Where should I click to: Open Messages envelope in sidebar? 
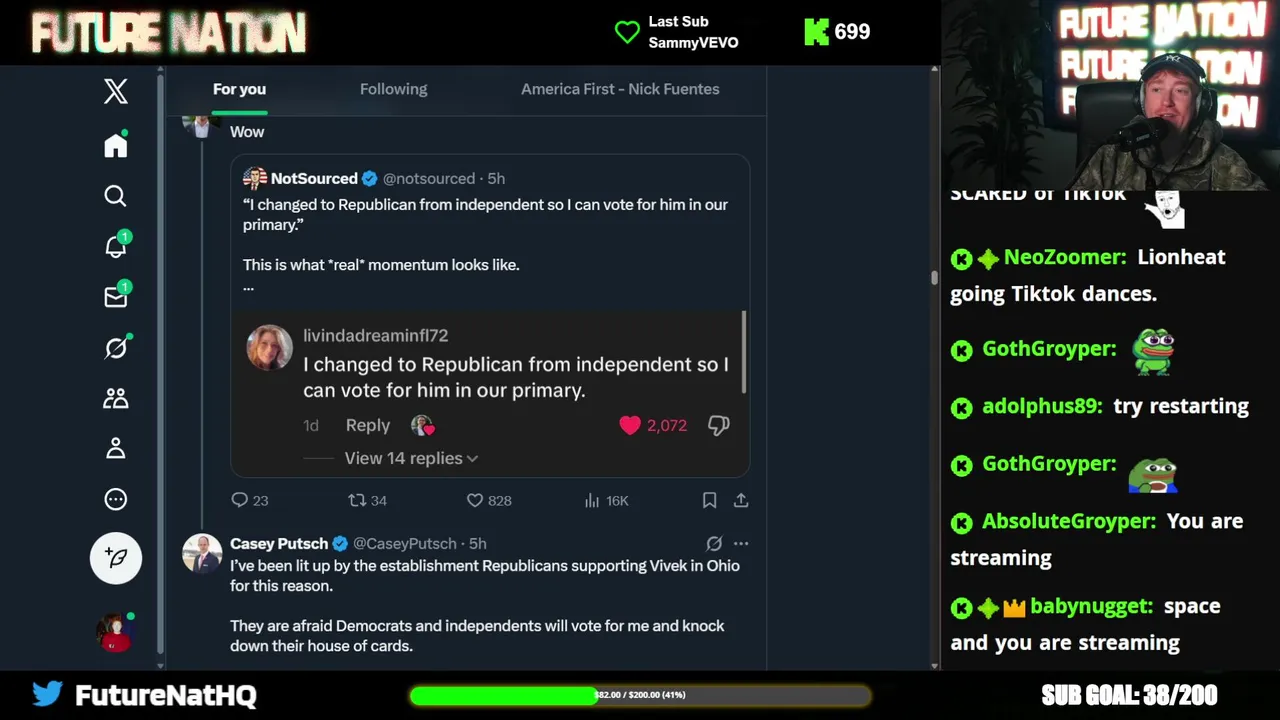116,297
